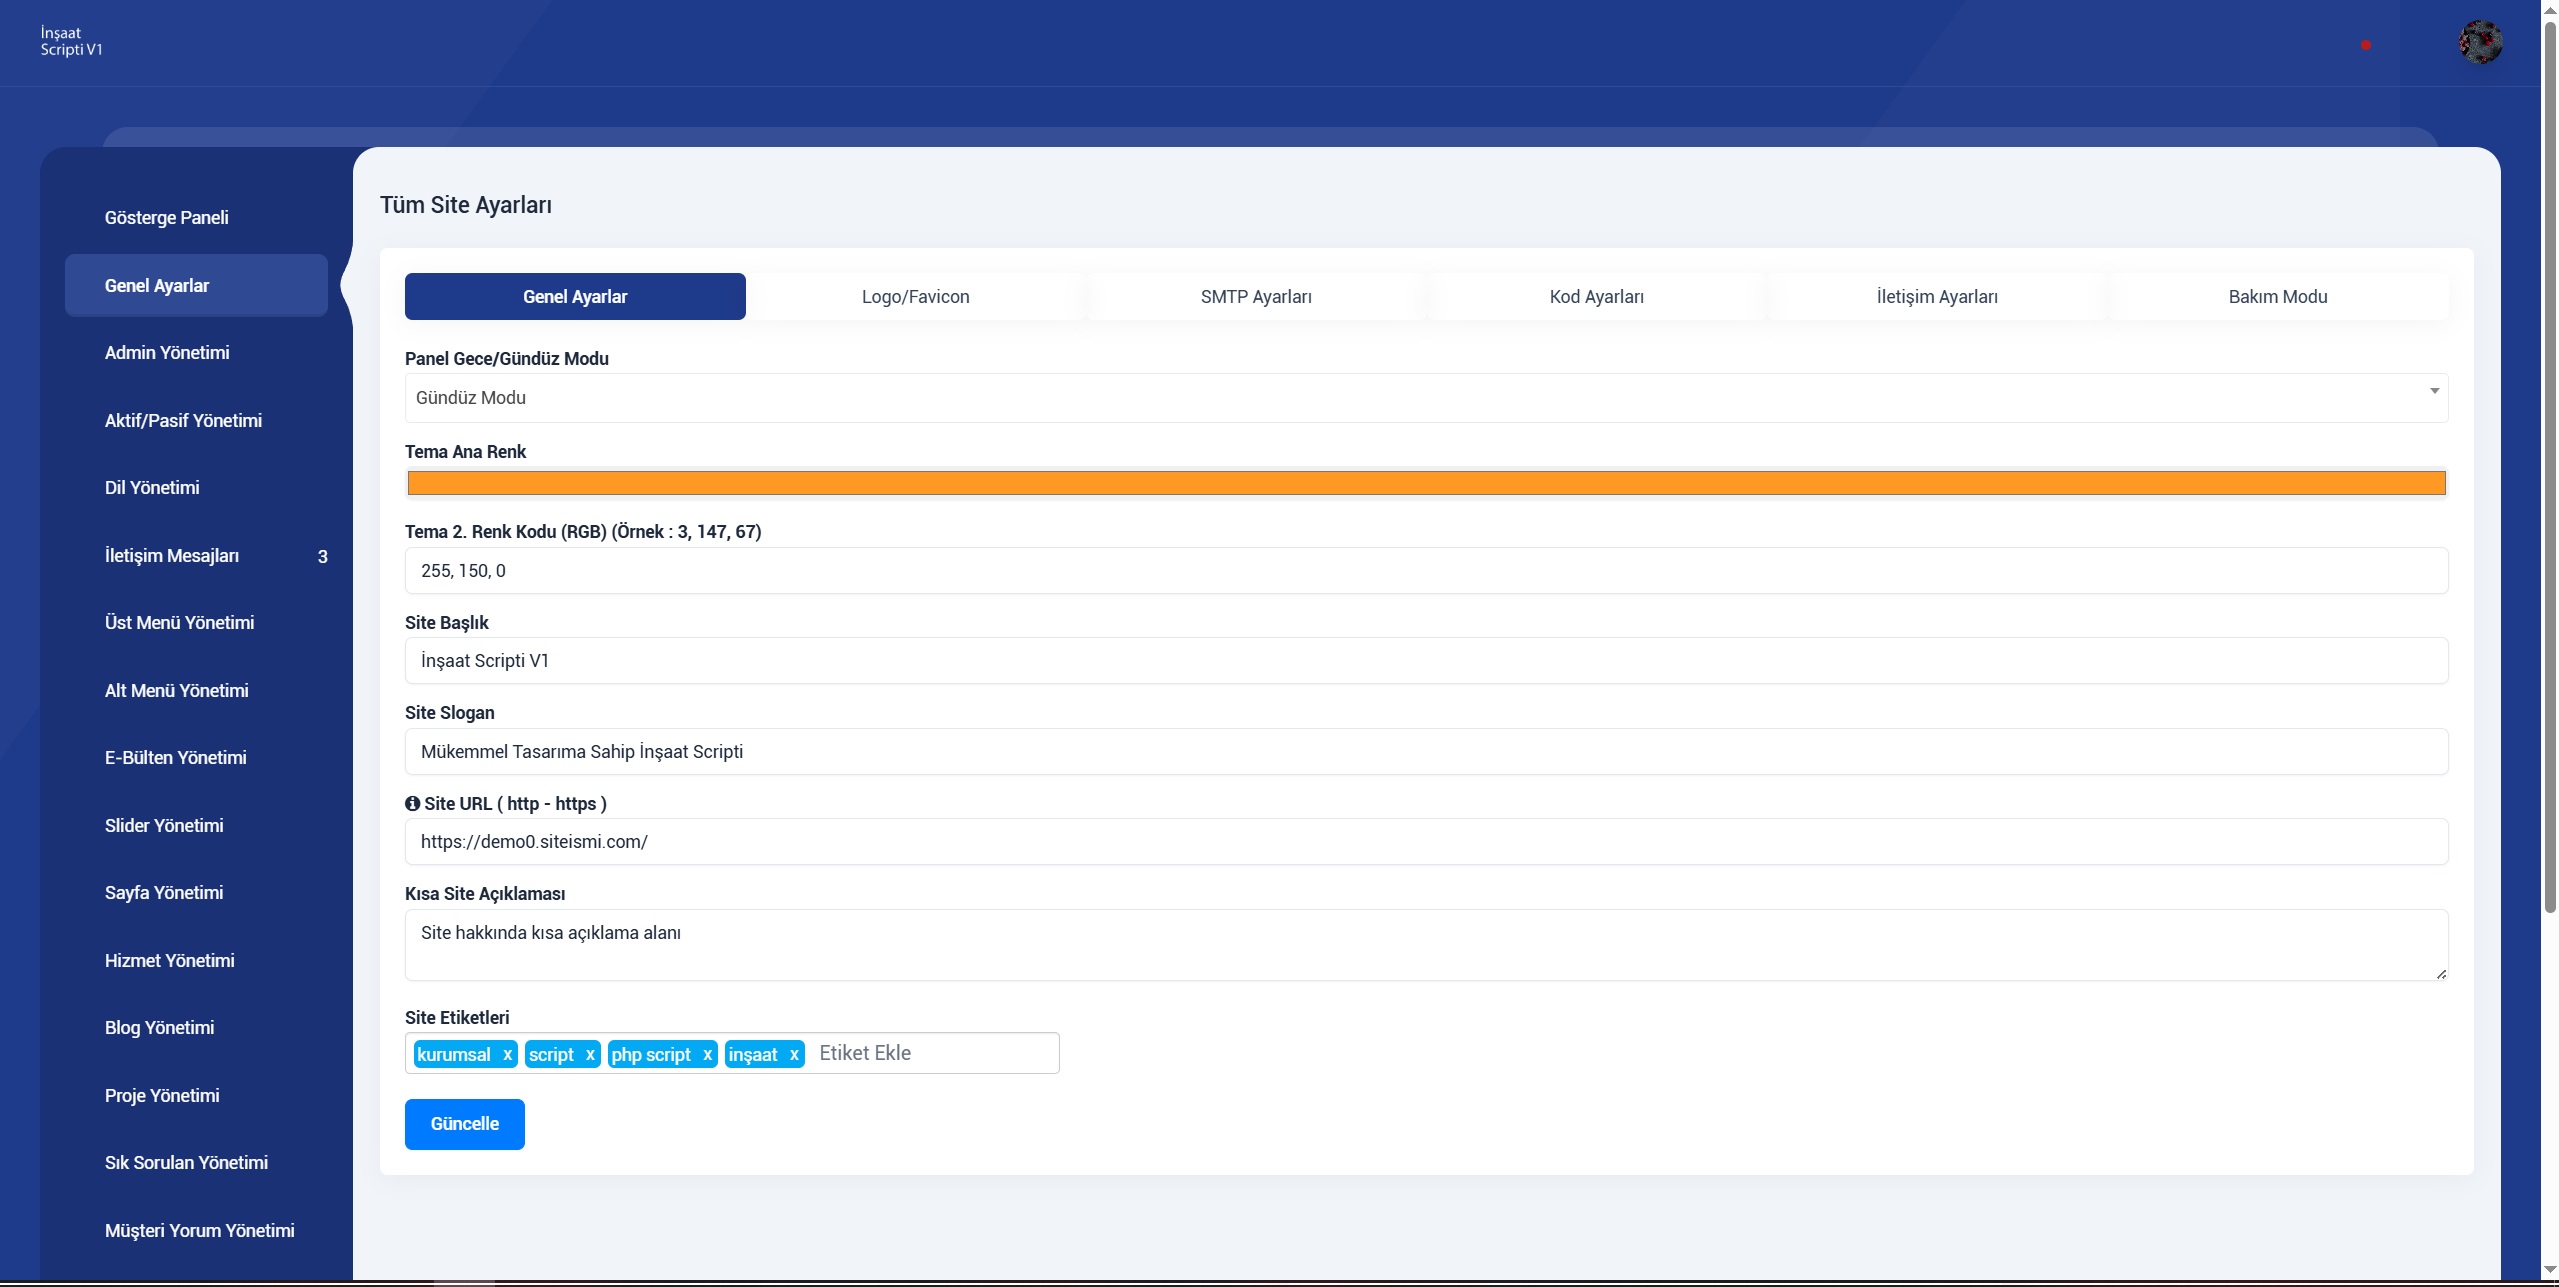Open the Tema Ana Renk color picker
This screenshot has width=2559, height=1287.
pyautogui.click(x=1426, y=483)
